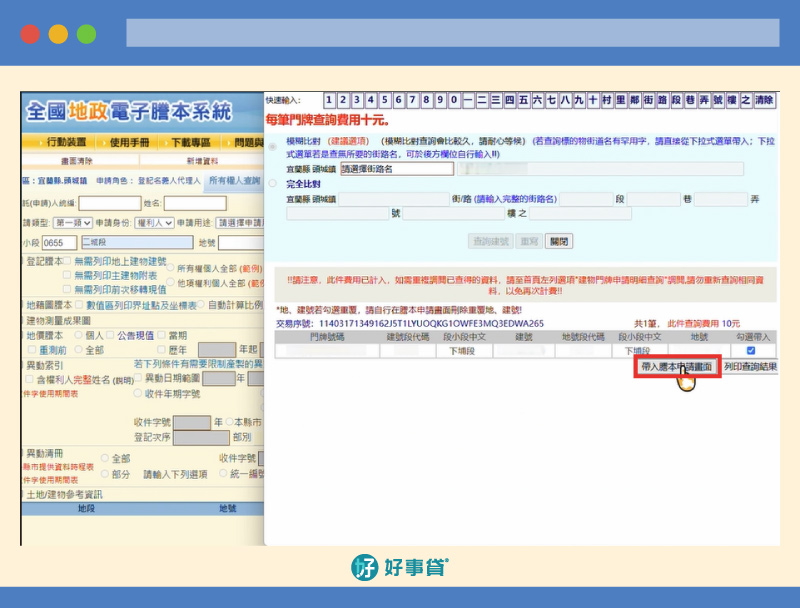Click quick-input key 村
This screenshot has width=800, height=608.
tap(606, 100)
